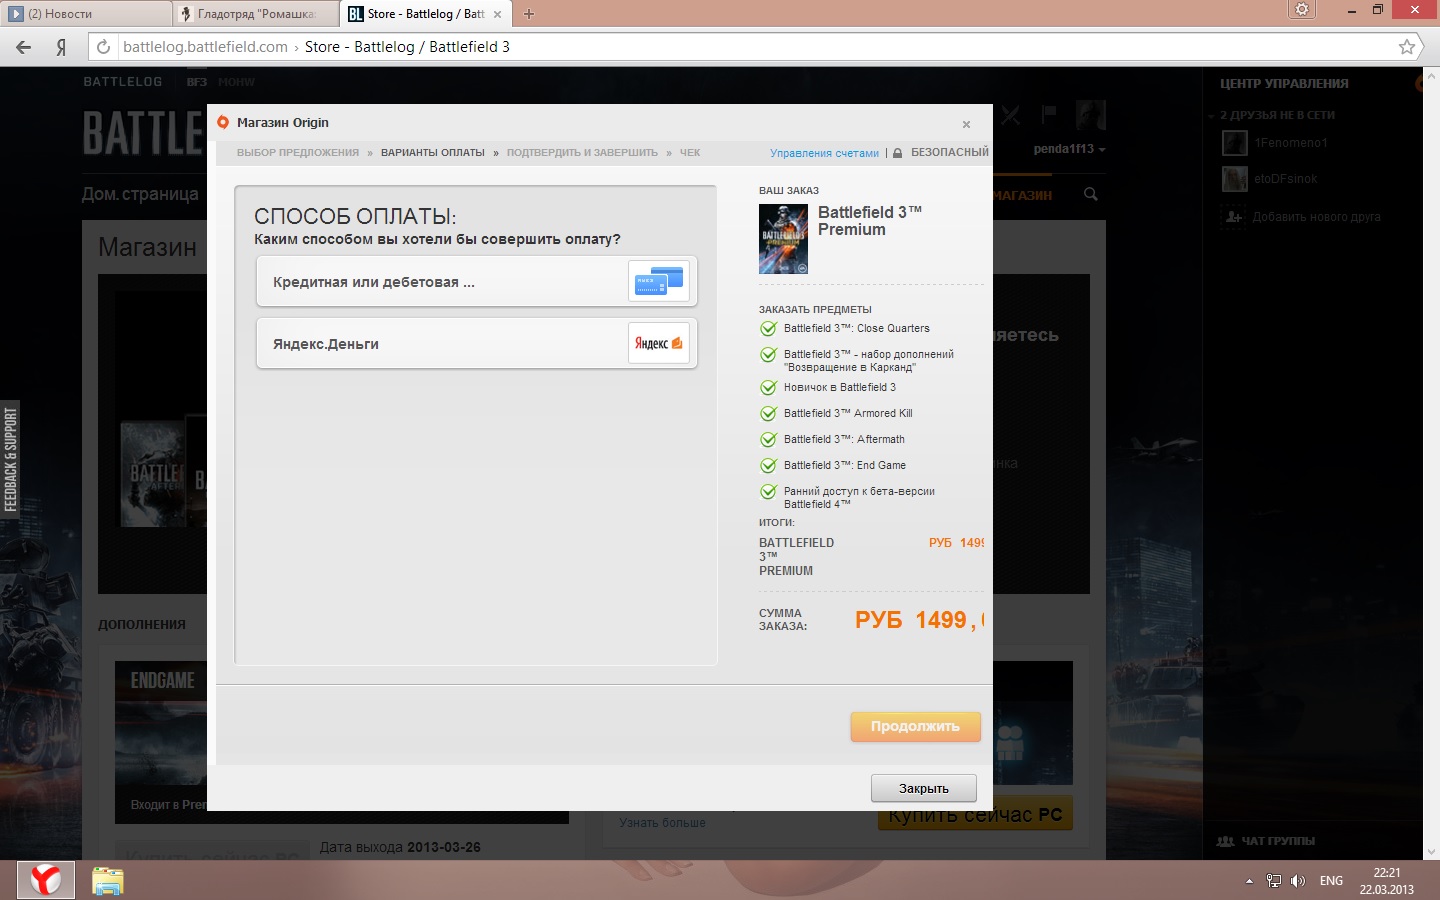This screenshot has width=1440, height=900.
Task: Click the Battlelog search magnifier icon
Action: coord(1091,195)
